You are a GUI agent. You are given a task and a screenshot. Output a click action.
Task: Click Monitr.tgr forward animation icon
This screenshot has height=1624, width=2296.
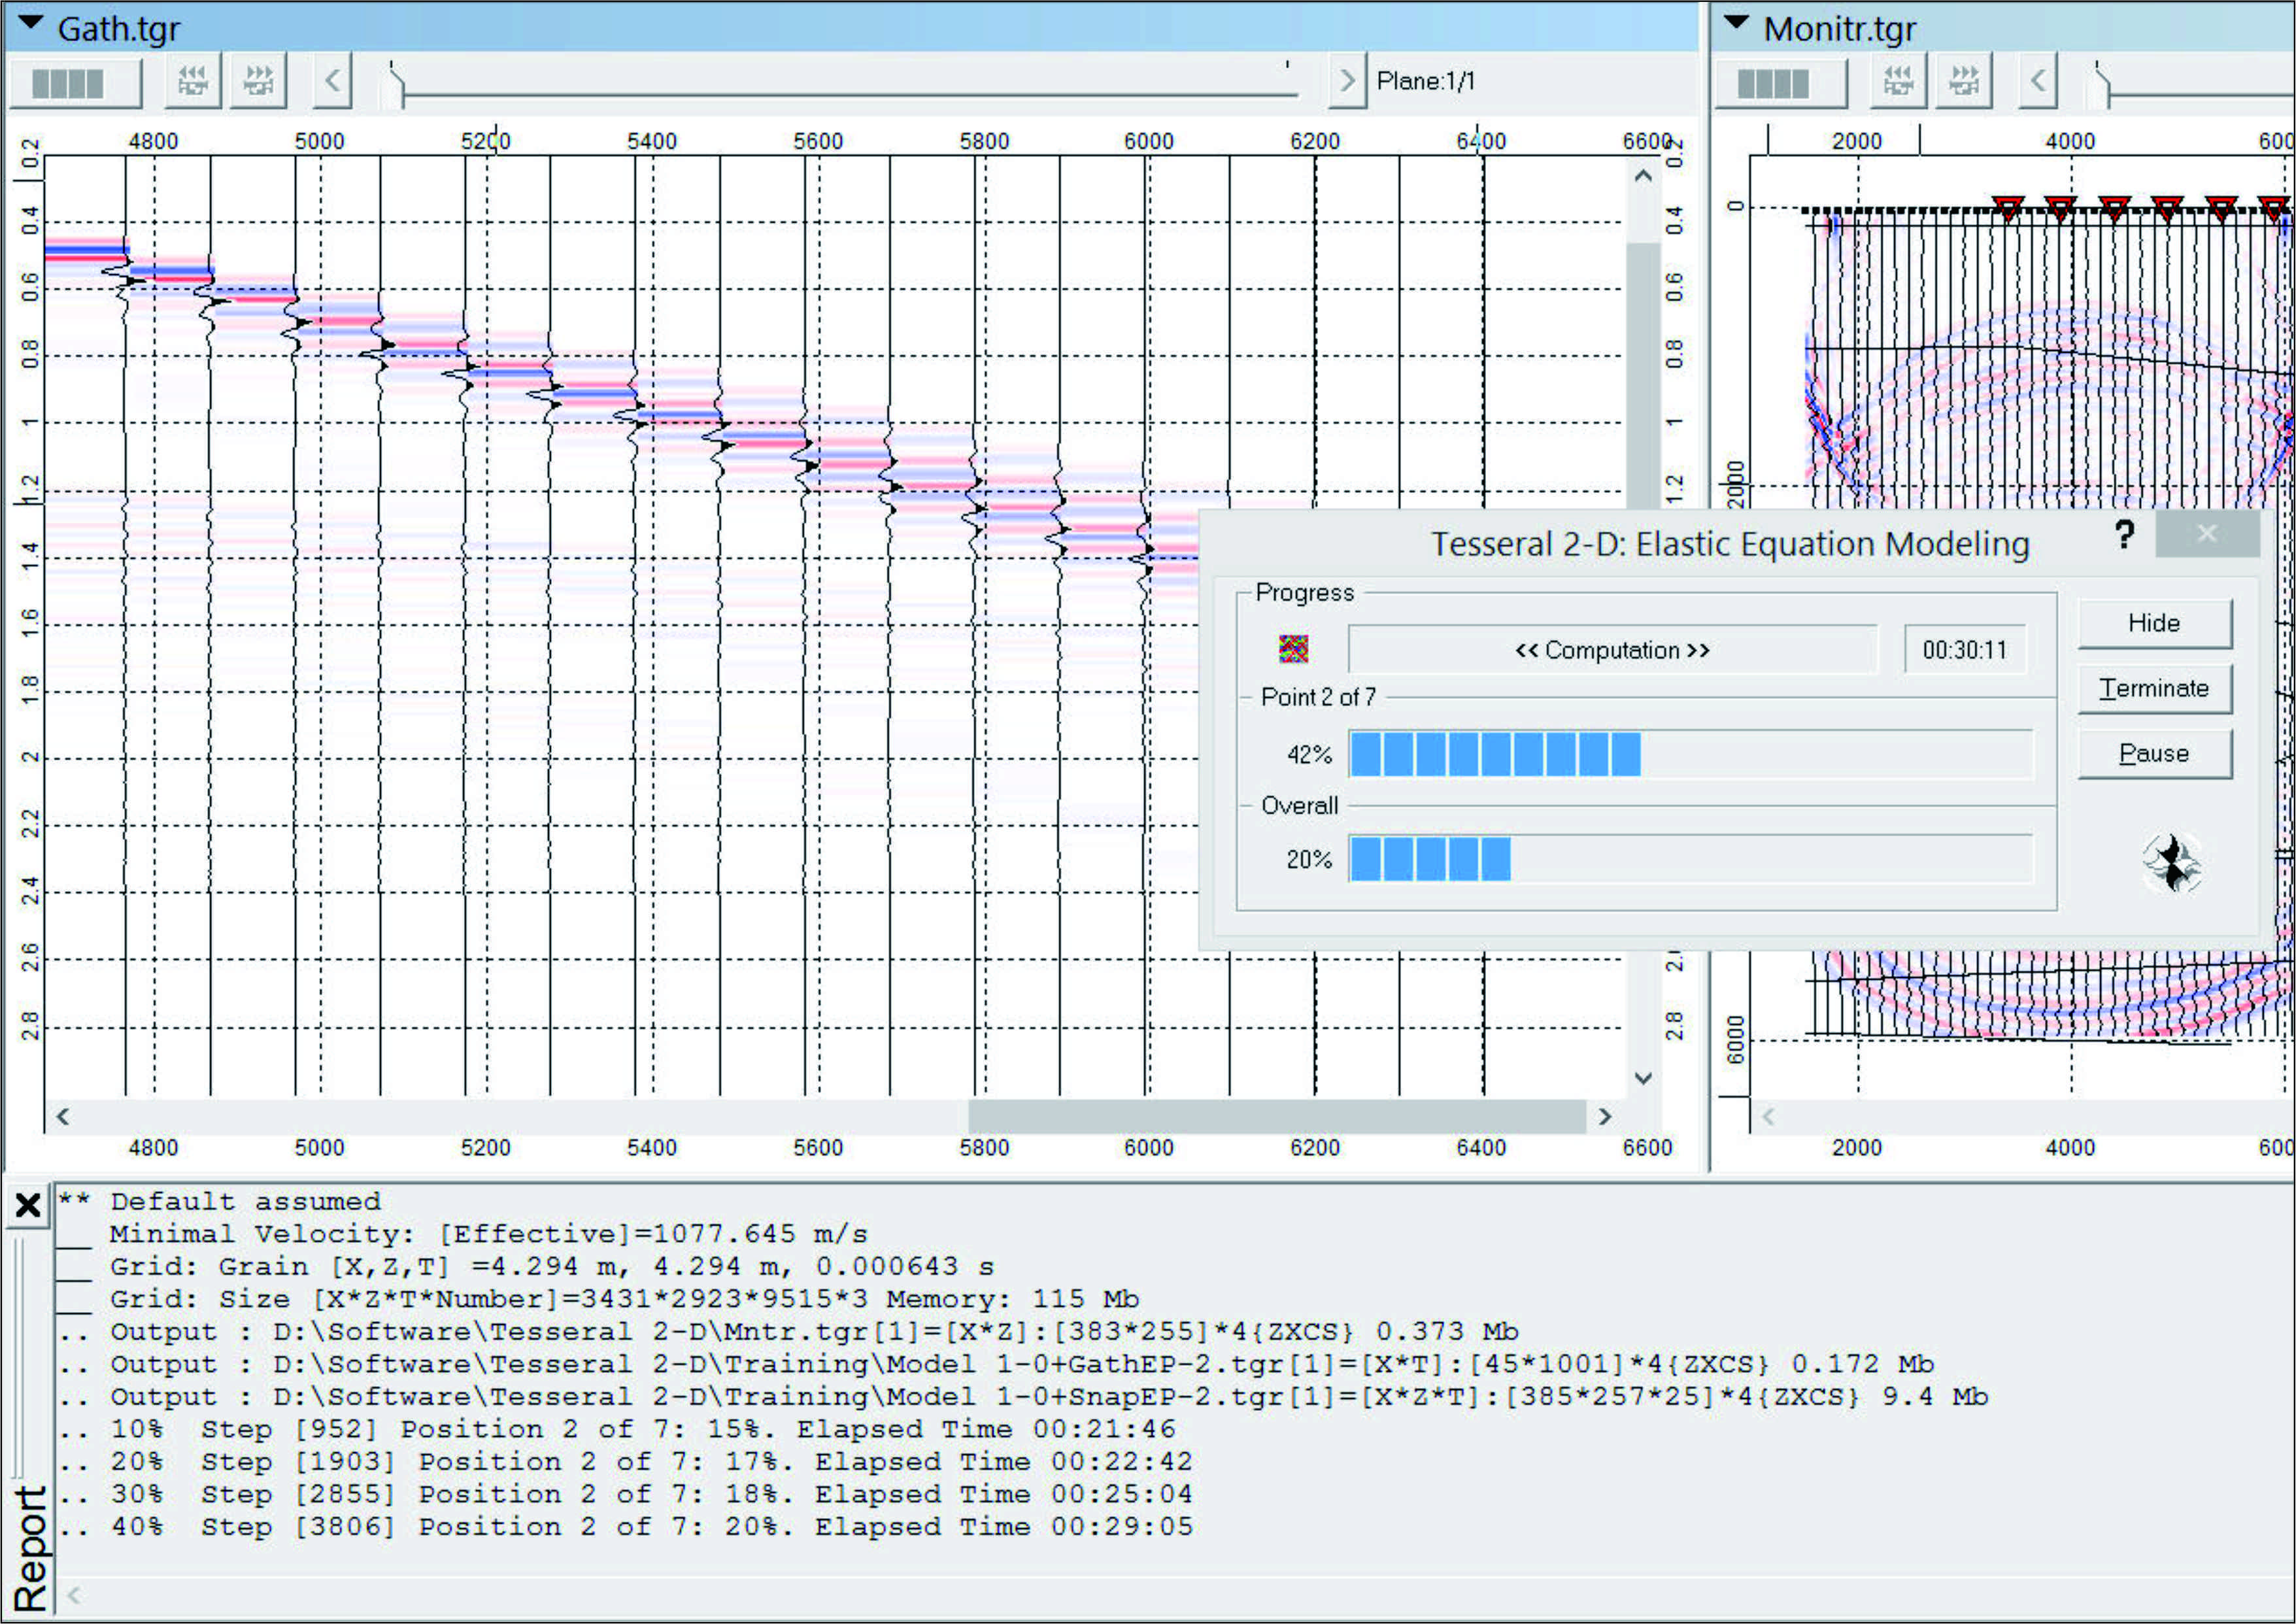point(1964,81)
